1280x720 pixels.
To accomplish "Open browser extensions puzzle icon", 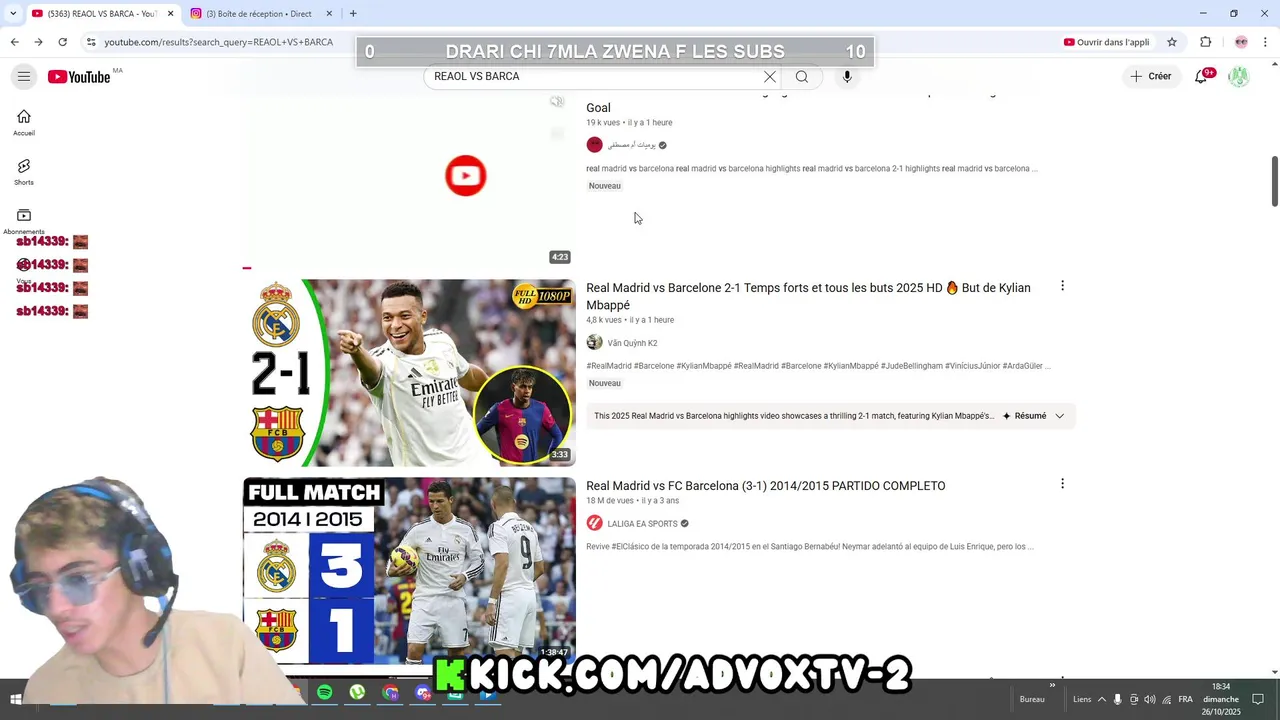I will coord(1205,42).
